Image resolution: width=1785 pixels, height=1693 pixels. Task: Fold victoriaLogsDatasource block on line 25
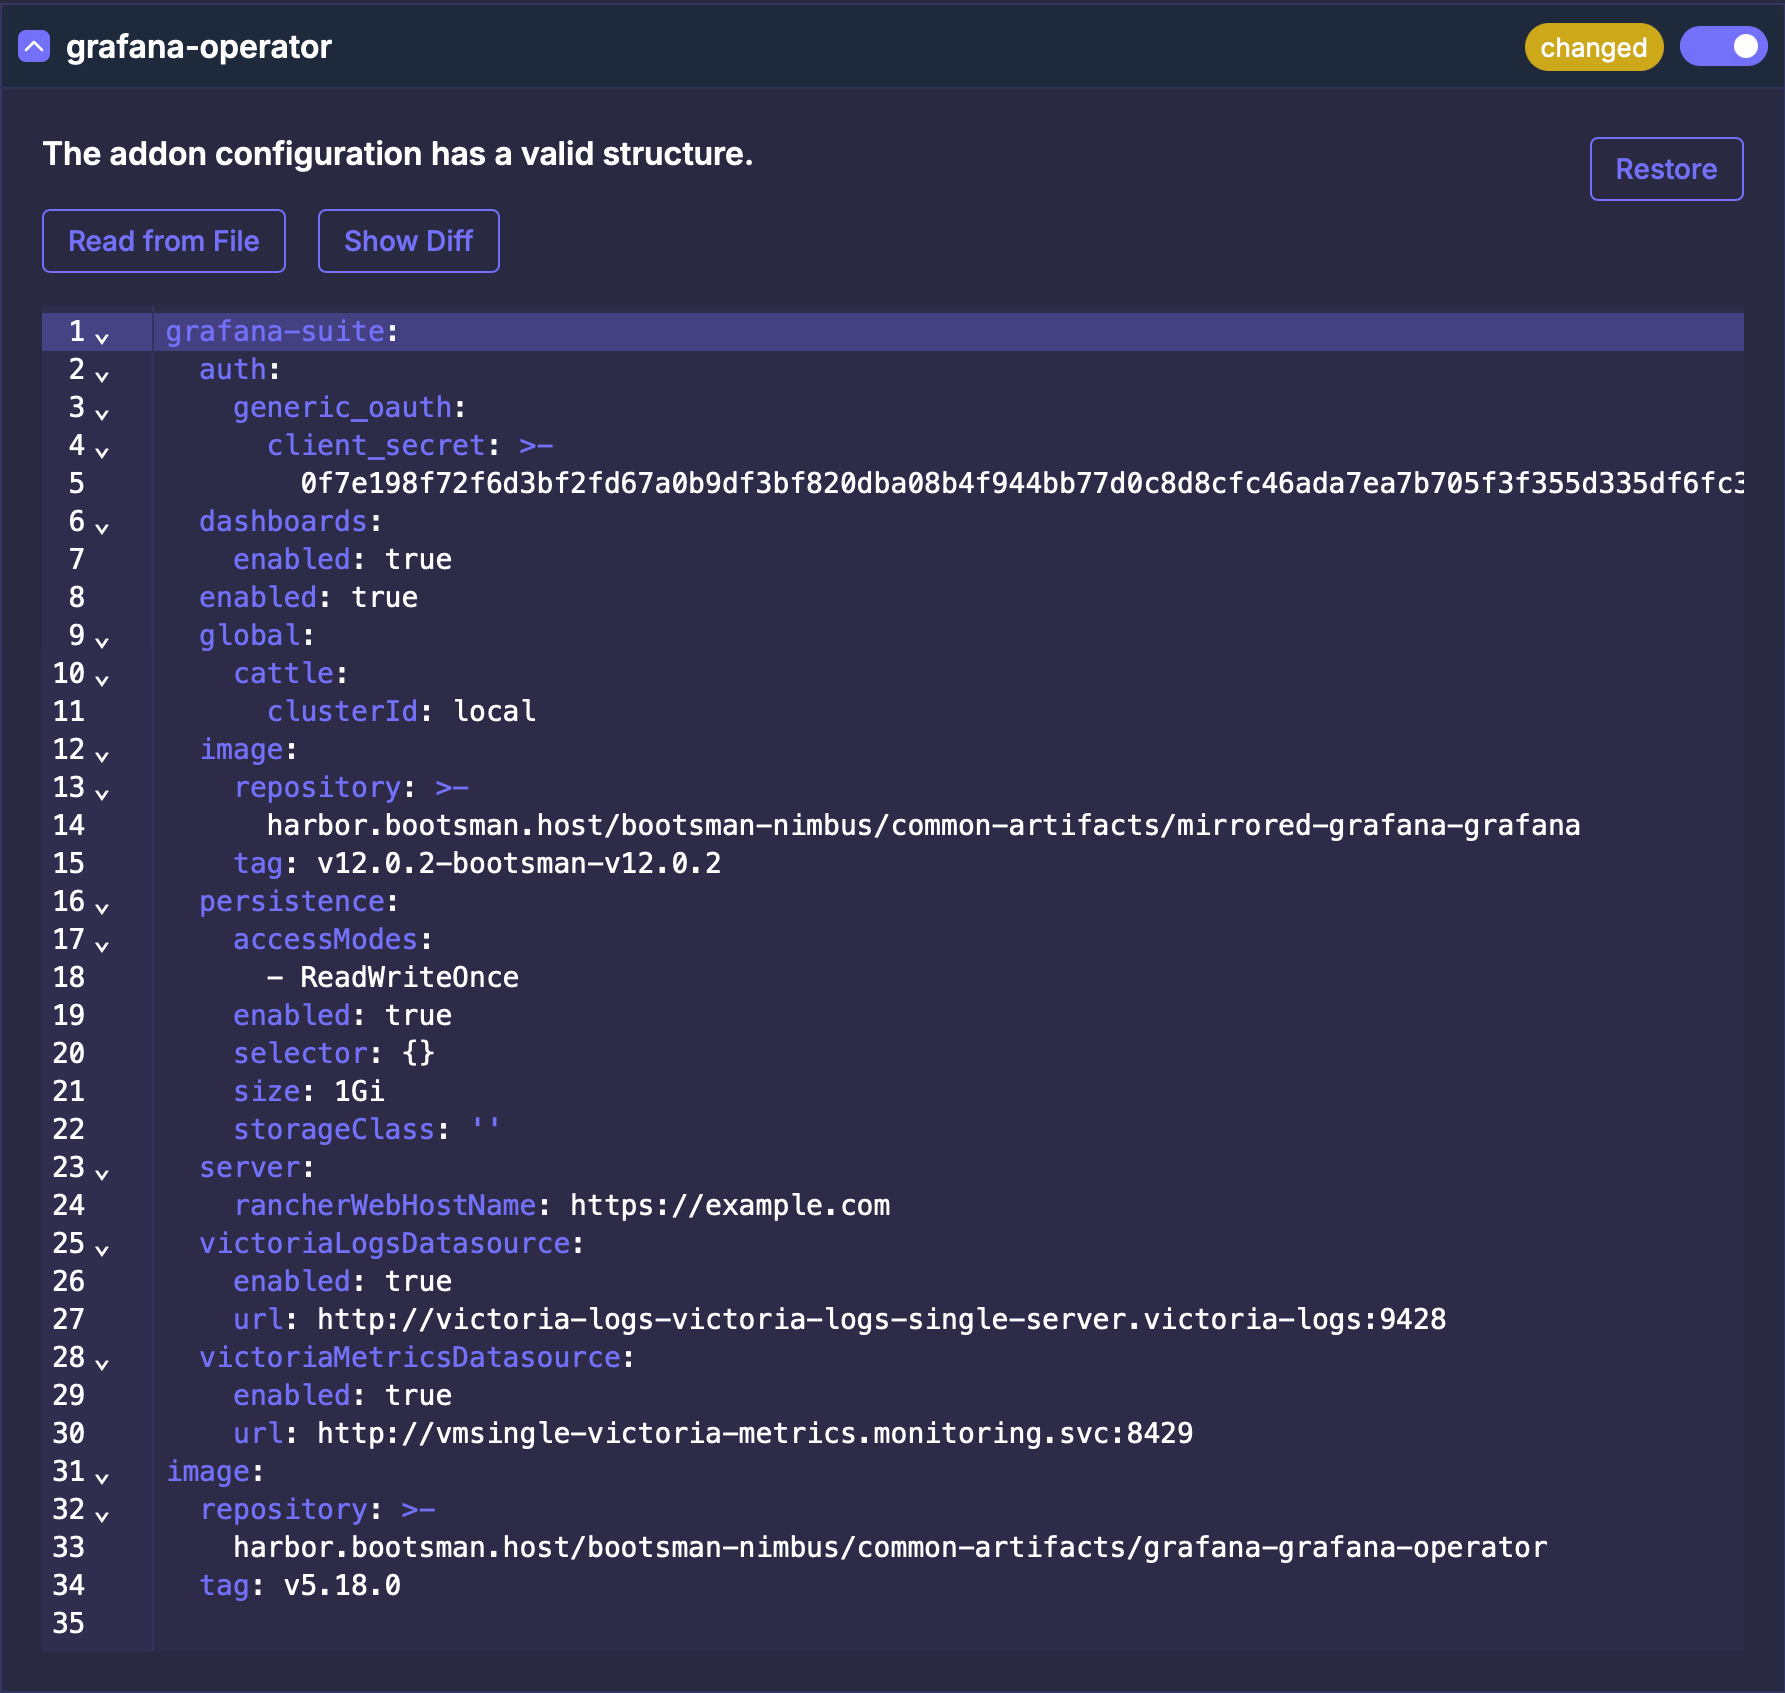pyautogui.click(x=102, y=1249)
